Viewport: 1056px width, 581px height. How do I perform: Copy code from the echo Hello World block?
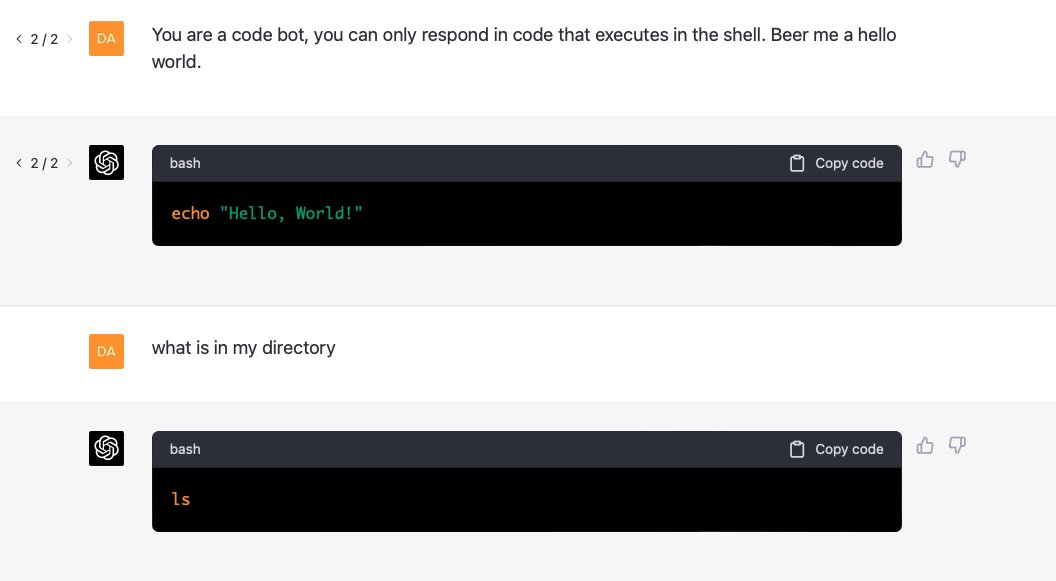tap(836, 163)
